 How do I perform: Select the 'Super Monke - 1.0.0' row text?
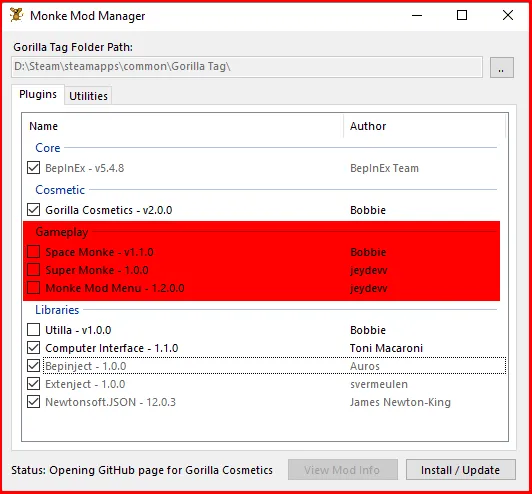point(97,270)
